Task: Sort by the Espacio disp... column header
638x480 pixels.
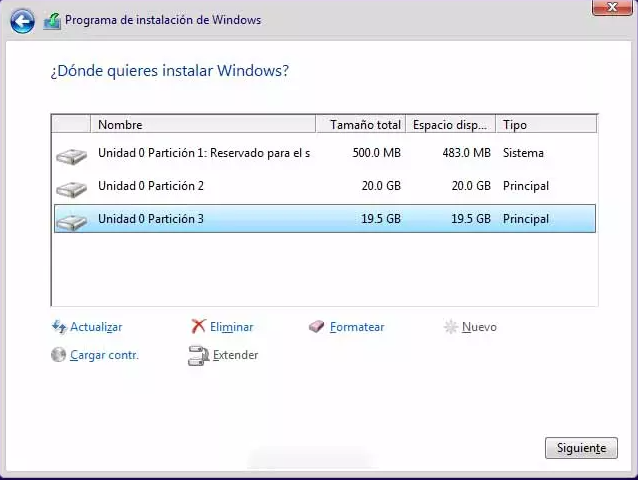Action: pos(451,124)
